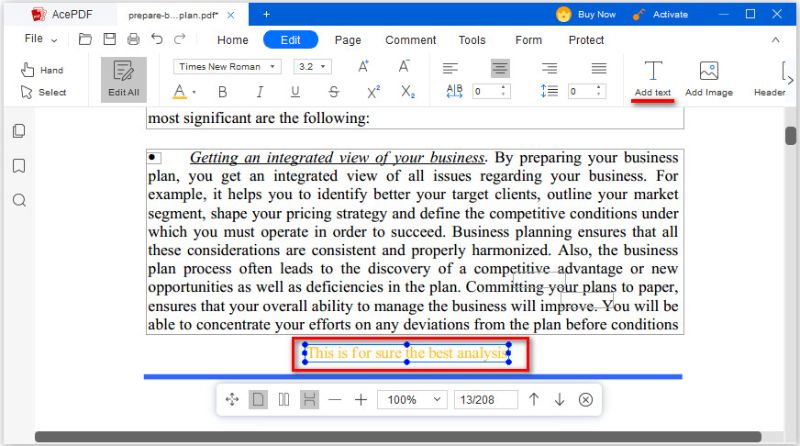Image resolution: width=800 pixels, height=446 pixels.
Task: Decrease font size with the smaller A icon
Action: [404, 66]
